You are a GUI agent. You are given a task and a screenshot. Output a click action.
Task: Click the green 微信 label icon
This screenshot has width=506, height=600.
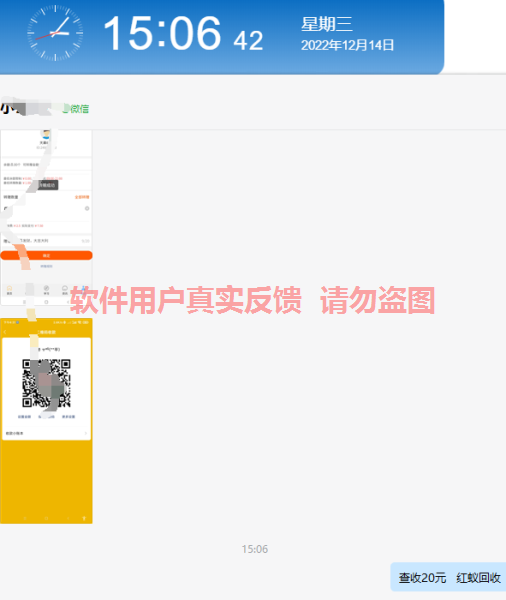point(77,109)
